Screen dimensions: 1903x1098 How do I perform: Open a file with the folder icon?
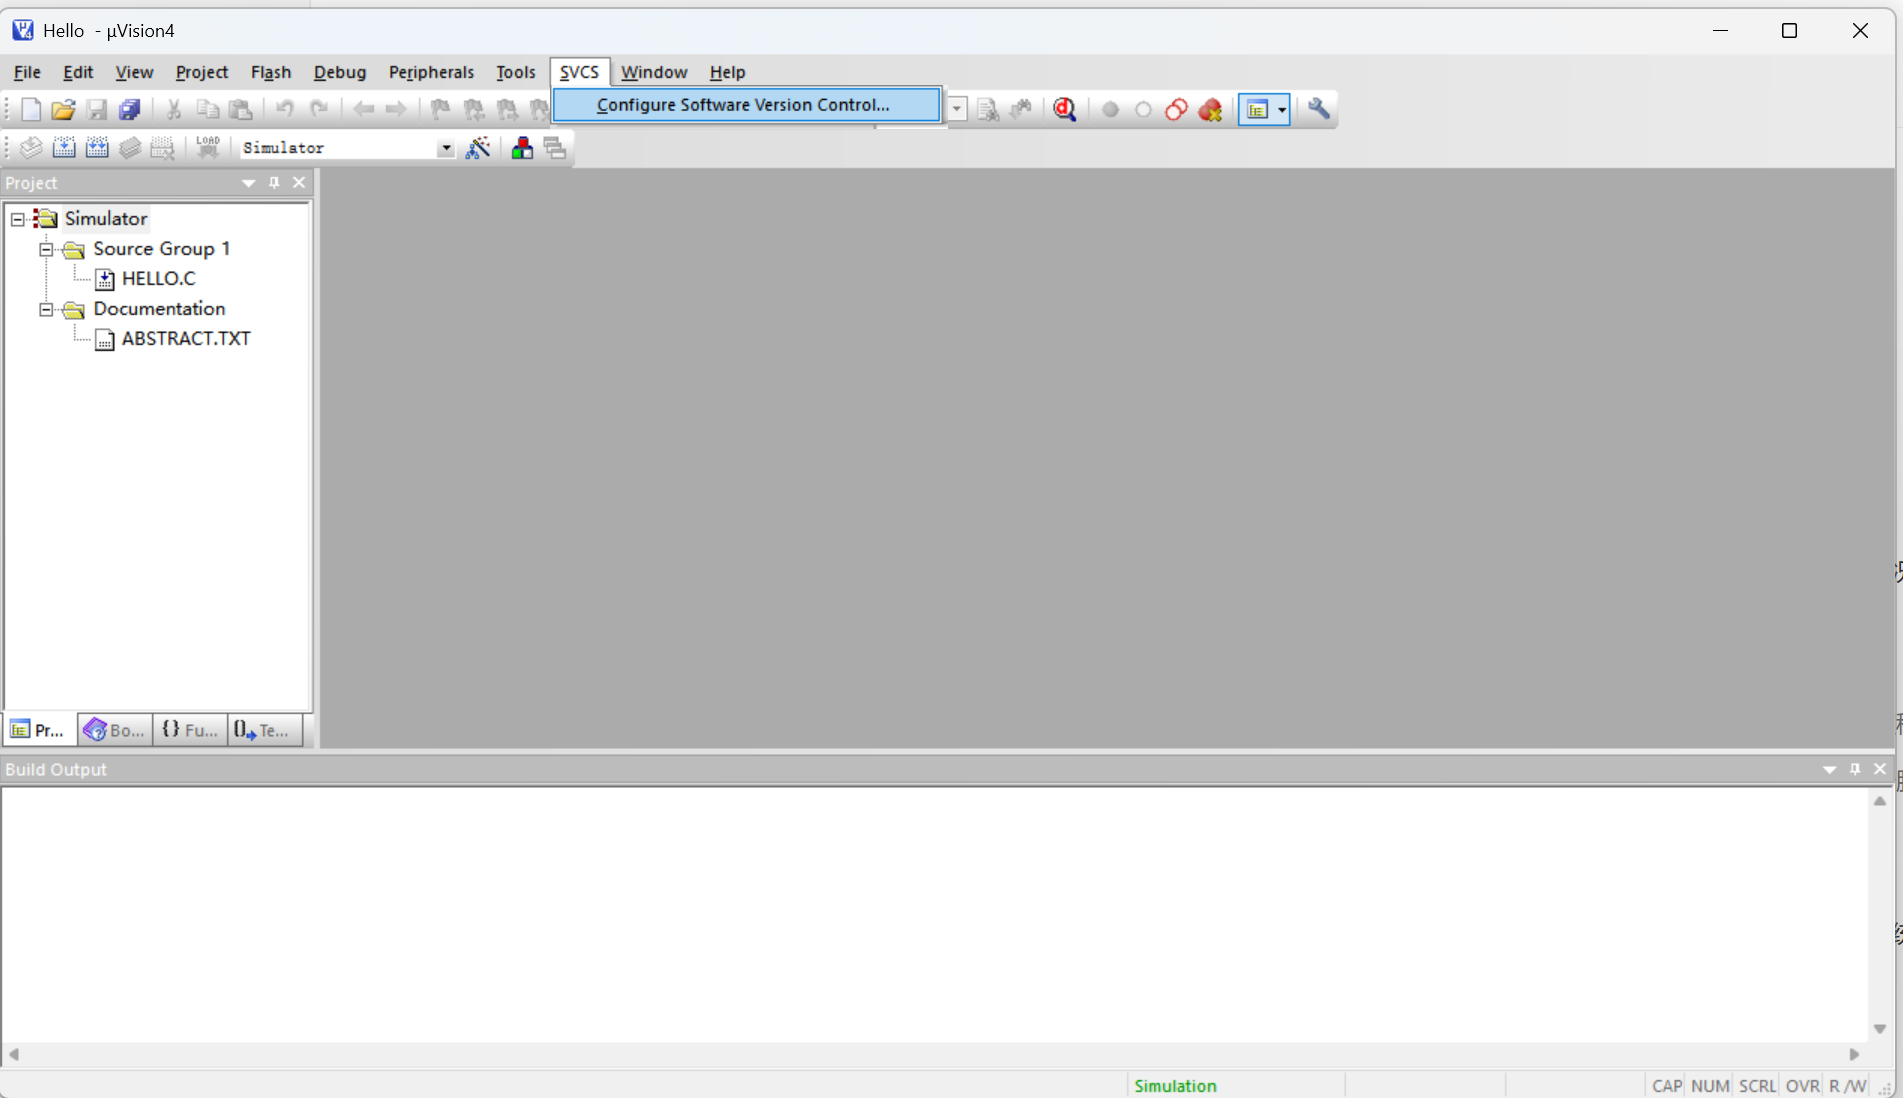point(63,109)
